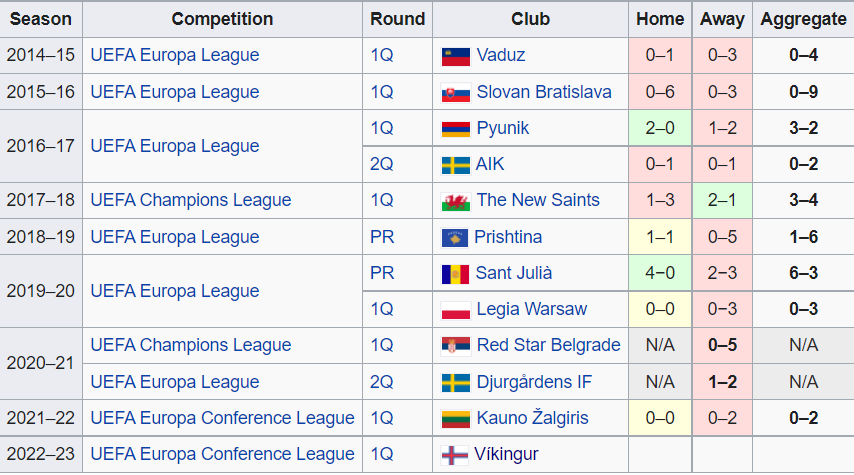This screenshot has width=854, height=475.
Task: Follow UEFA Champions League link for 2017–18
Action: 191,200
